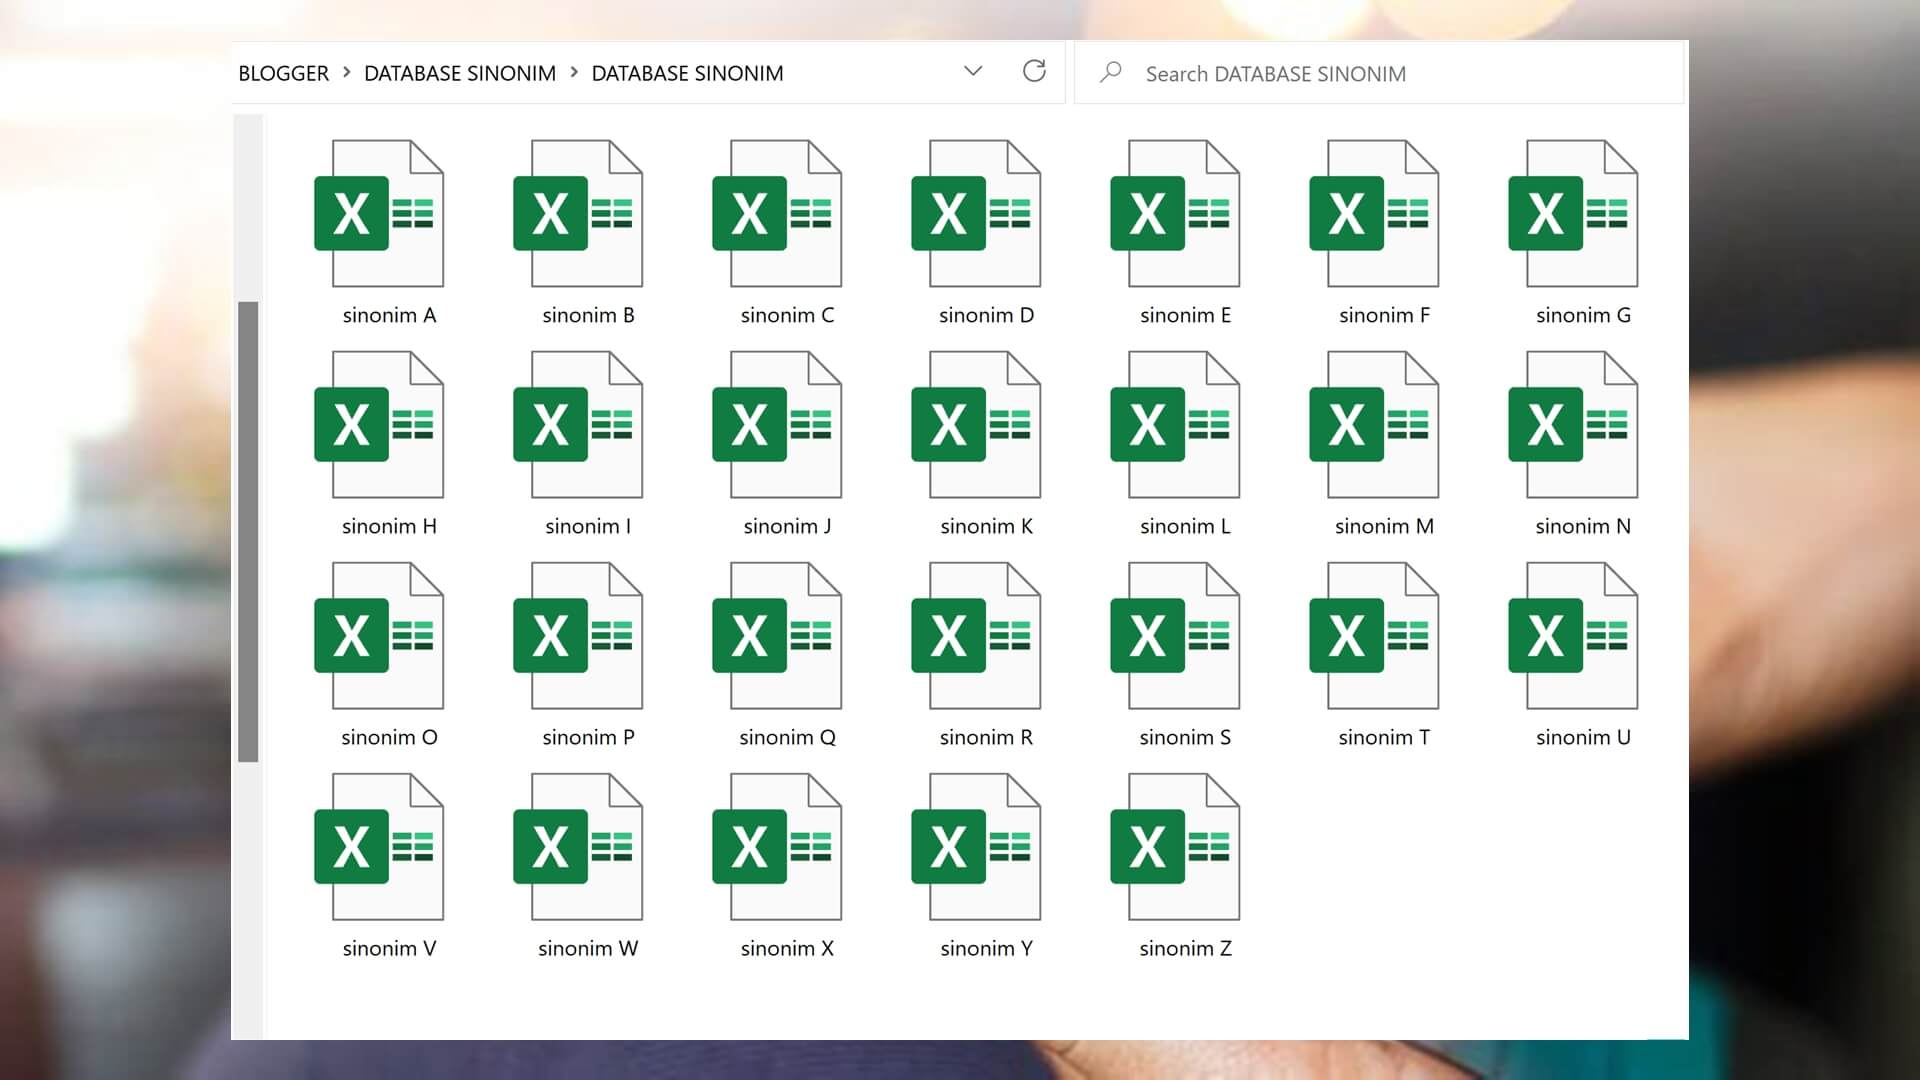
Task: Open the first DATABASE SINONIM breadcrumb link
Action: click(x=461, y=73)
